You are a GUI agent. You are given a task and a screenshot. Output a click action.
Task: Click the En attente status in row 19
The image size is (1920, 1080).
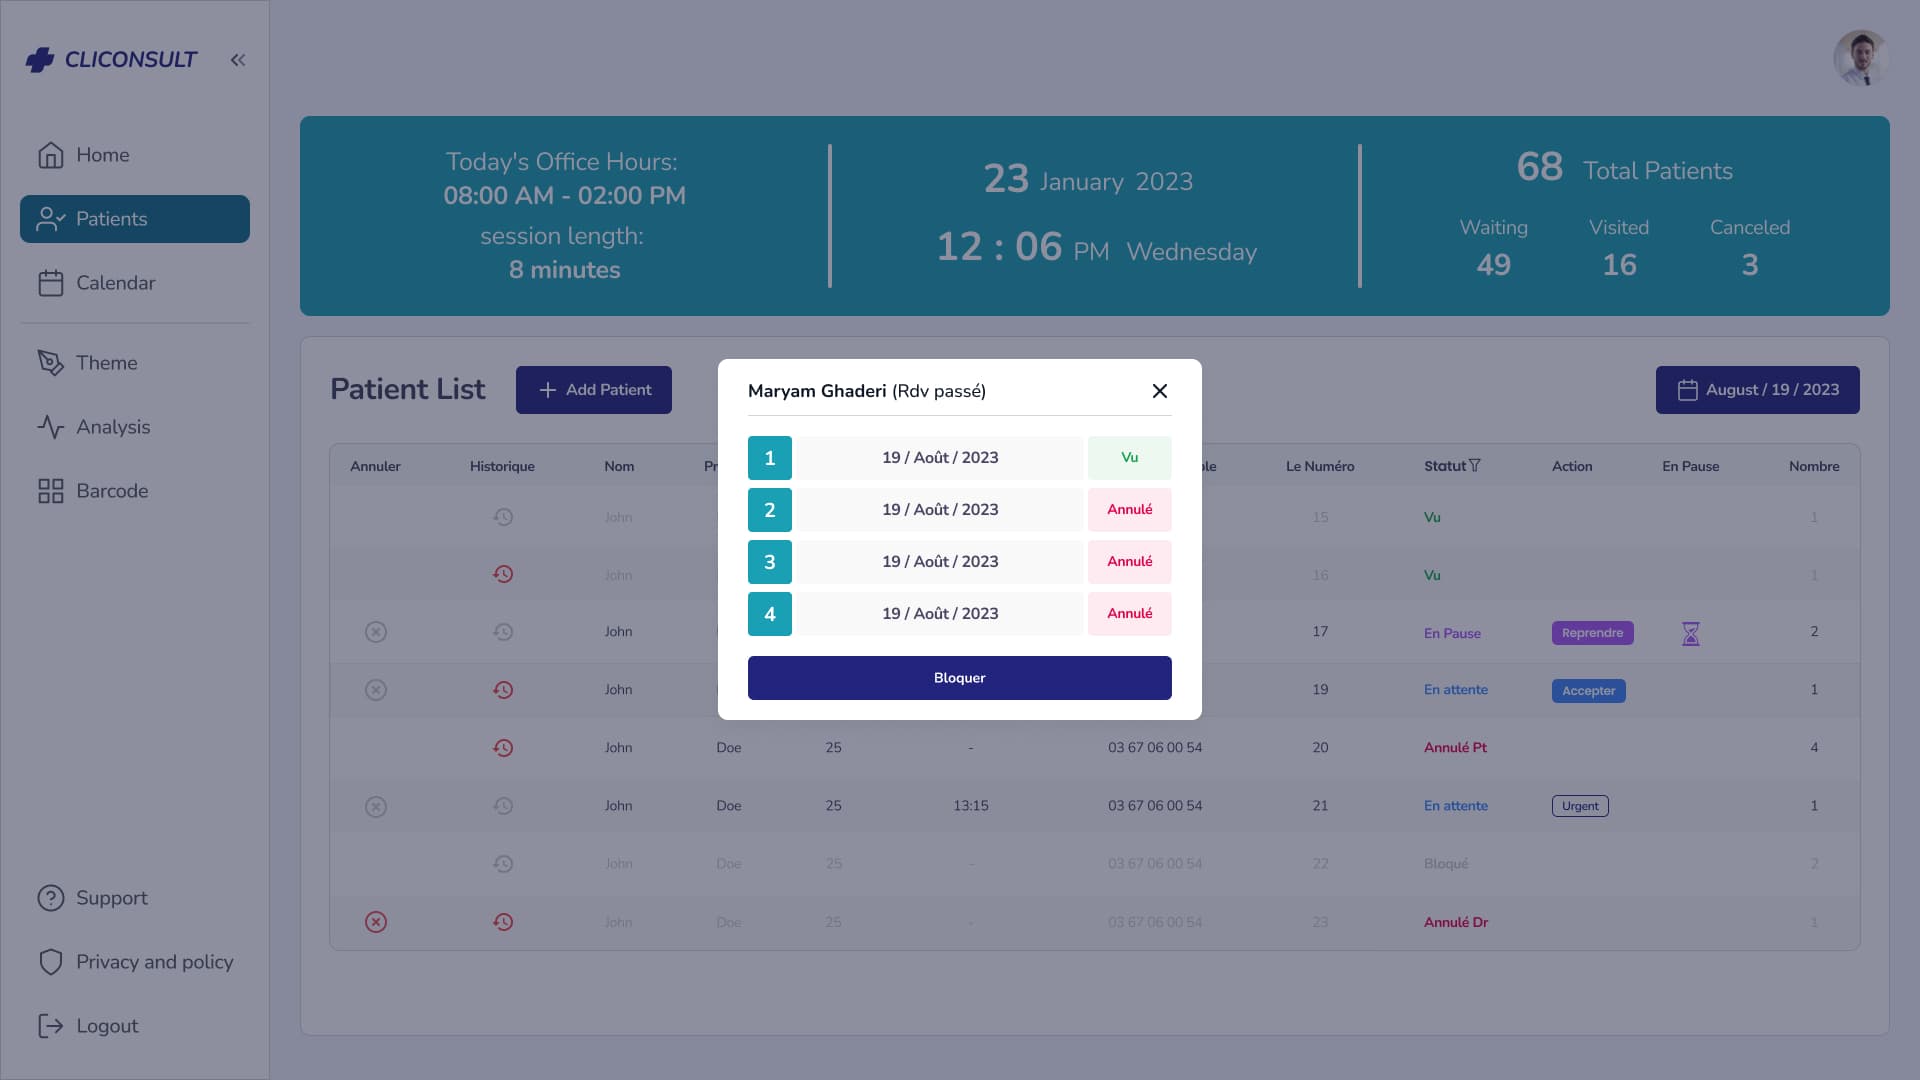click(1456, 690)
